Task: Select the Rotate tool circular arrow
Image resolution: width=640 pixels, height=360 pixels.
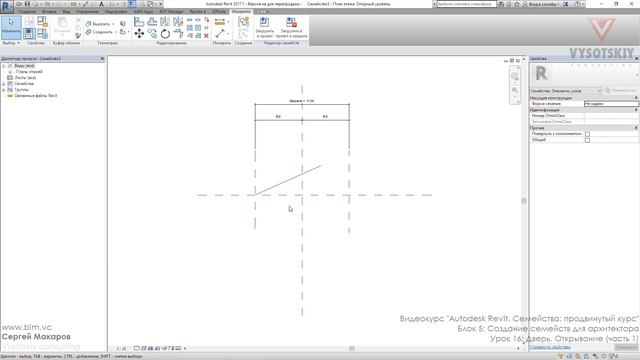Action: tap(165, 34)
